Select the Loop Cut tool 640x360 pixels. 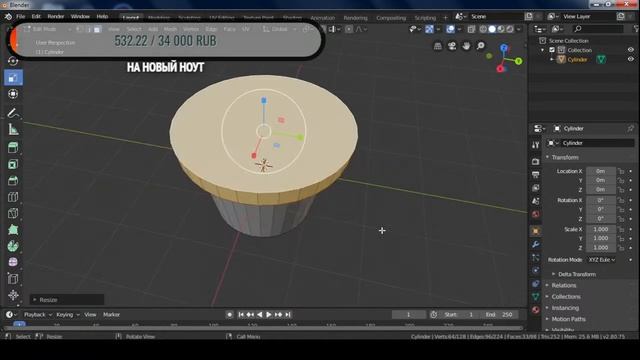pyautogui.click(x=13, y=197)
